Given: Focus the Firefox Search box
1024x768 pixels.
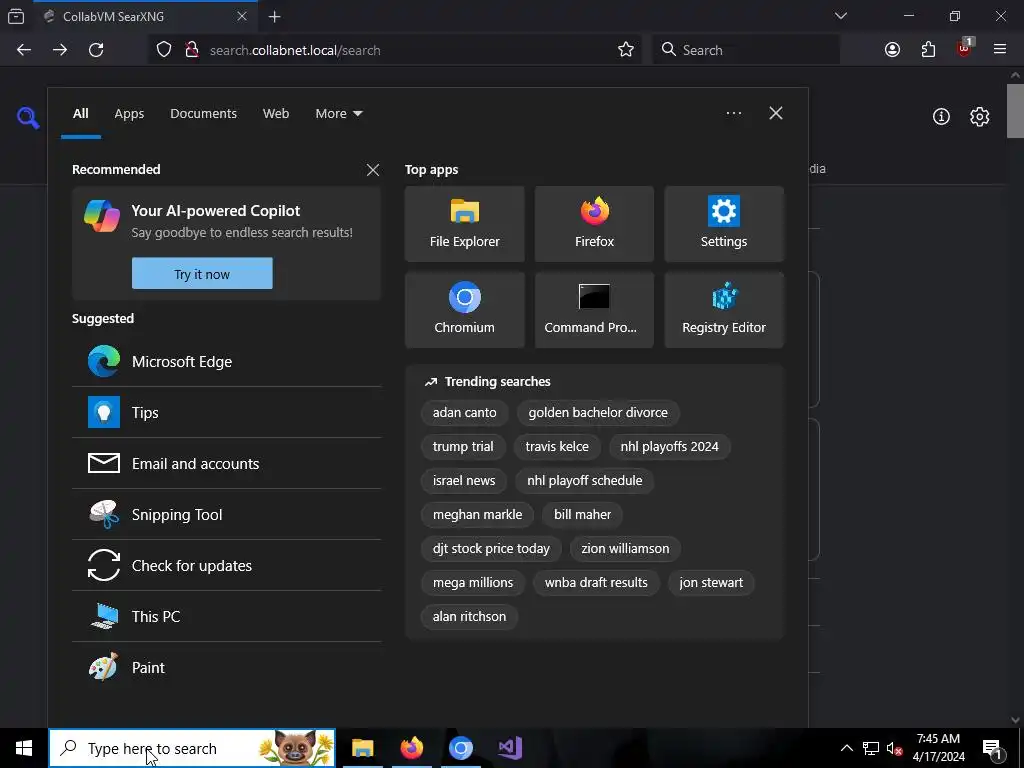Looking at the screenshot, I should click(746, 50).
